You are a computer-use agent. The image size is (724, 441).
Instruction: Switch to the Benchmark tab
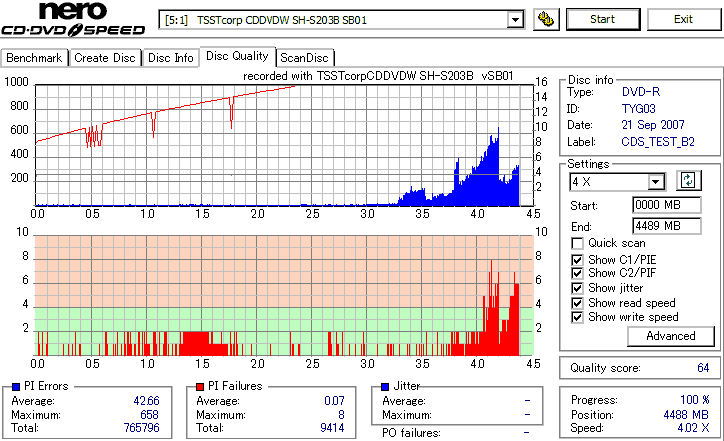pyautogui.click(x=34, y=58)
